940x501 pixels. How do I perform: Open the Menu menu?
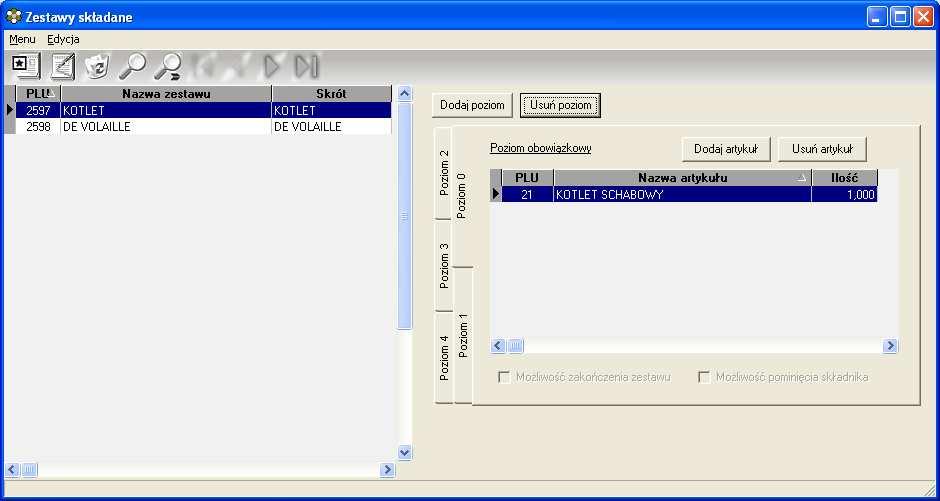[22, 40]
